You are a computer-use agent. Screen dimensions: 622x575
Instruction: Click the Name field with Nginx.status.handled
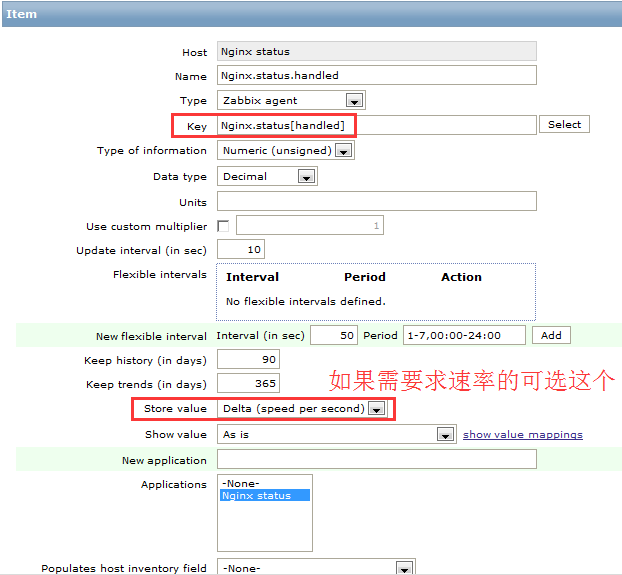click(x=376, y=75)
